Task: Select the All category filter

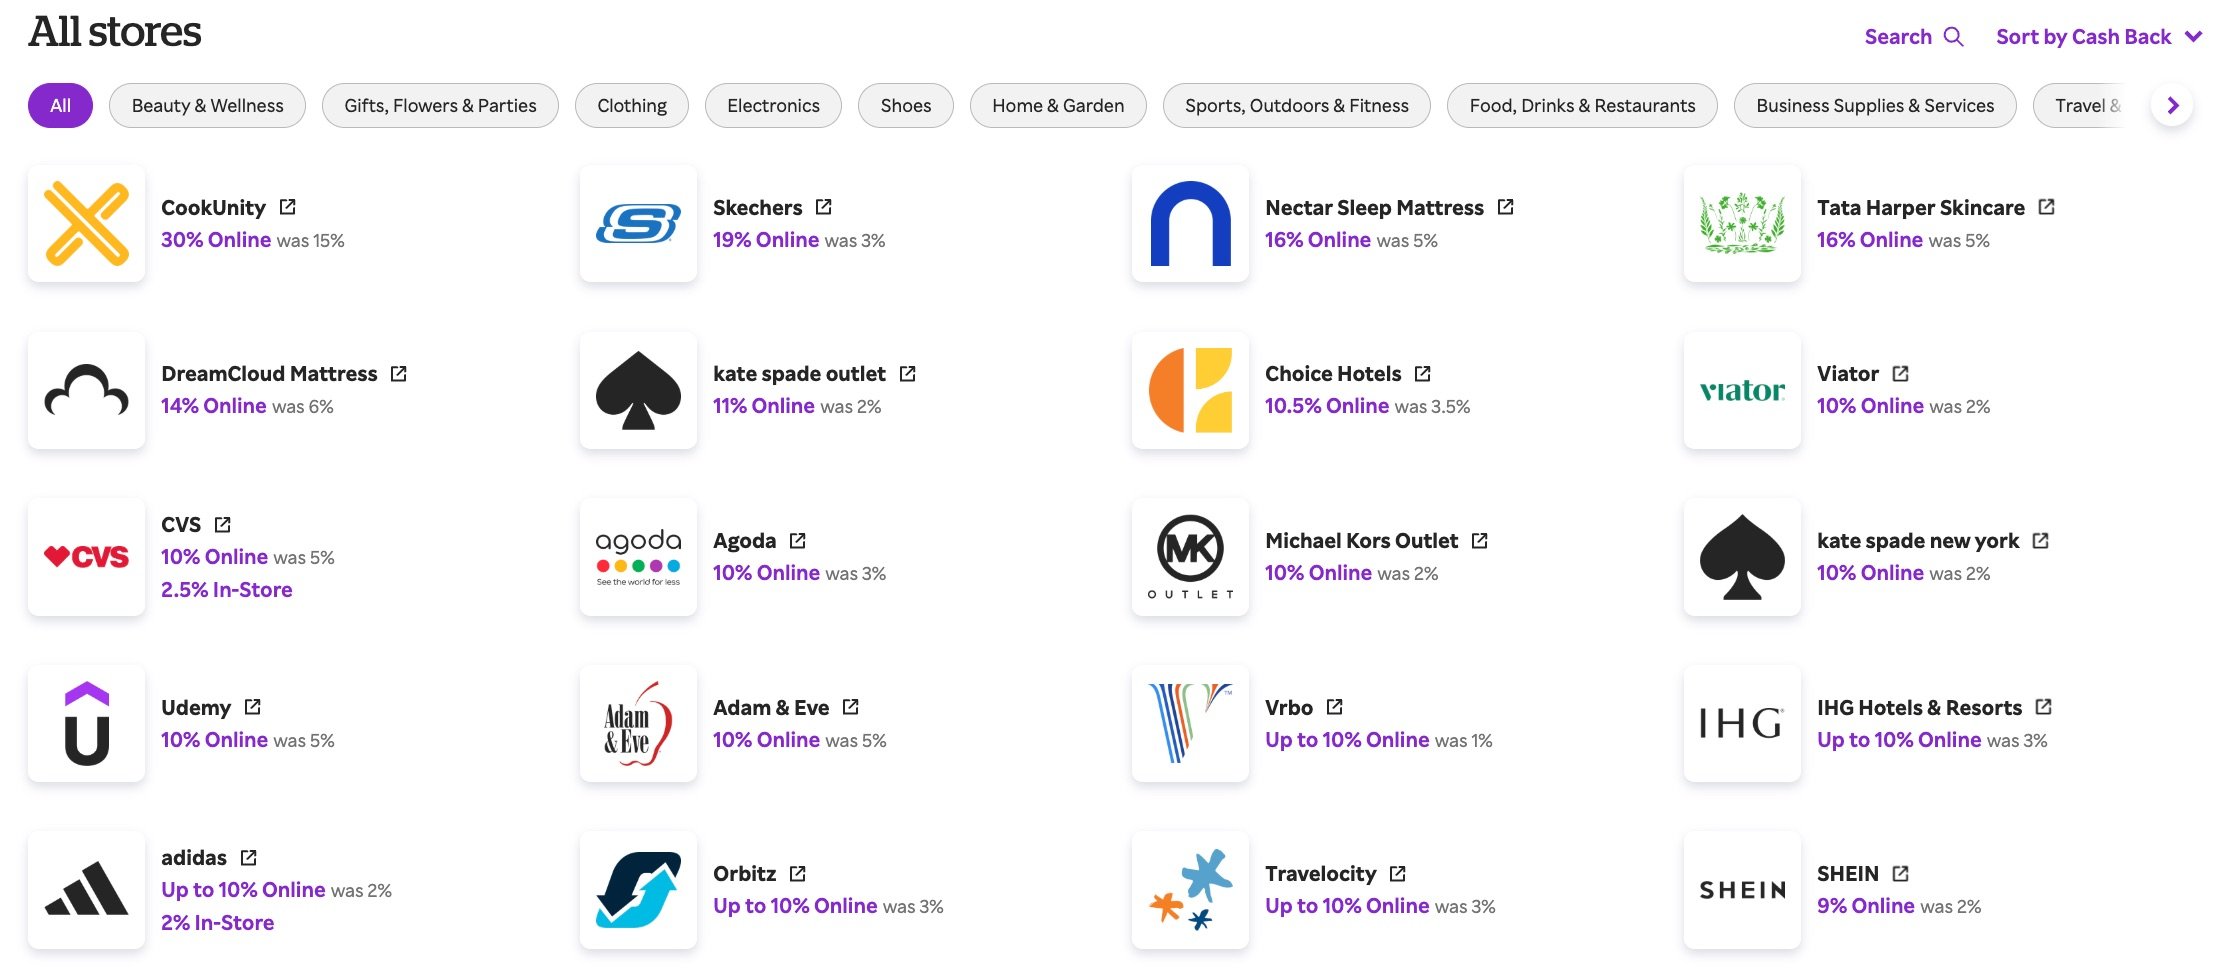Action: tap(60, 105)
